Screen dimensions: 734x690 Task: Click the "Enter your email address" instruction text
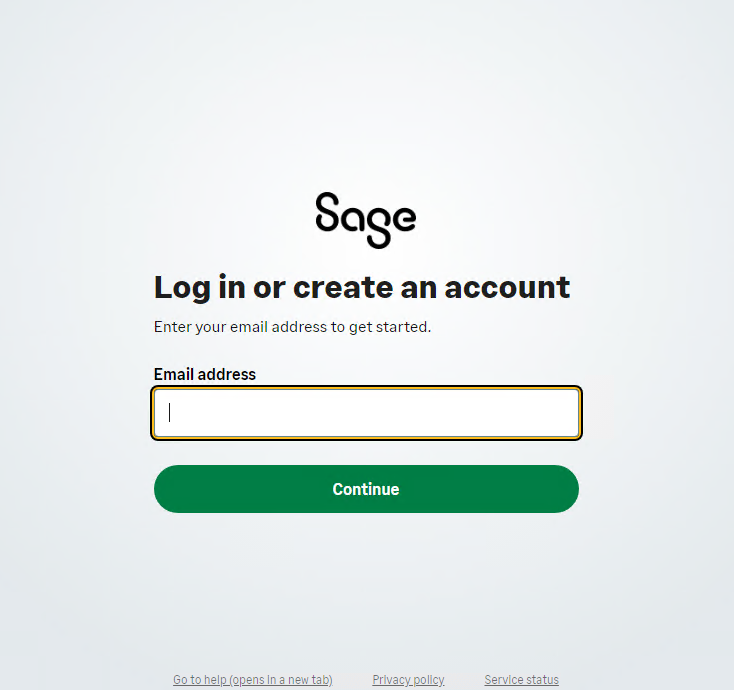pyautogui.click(x=293, y=327)
